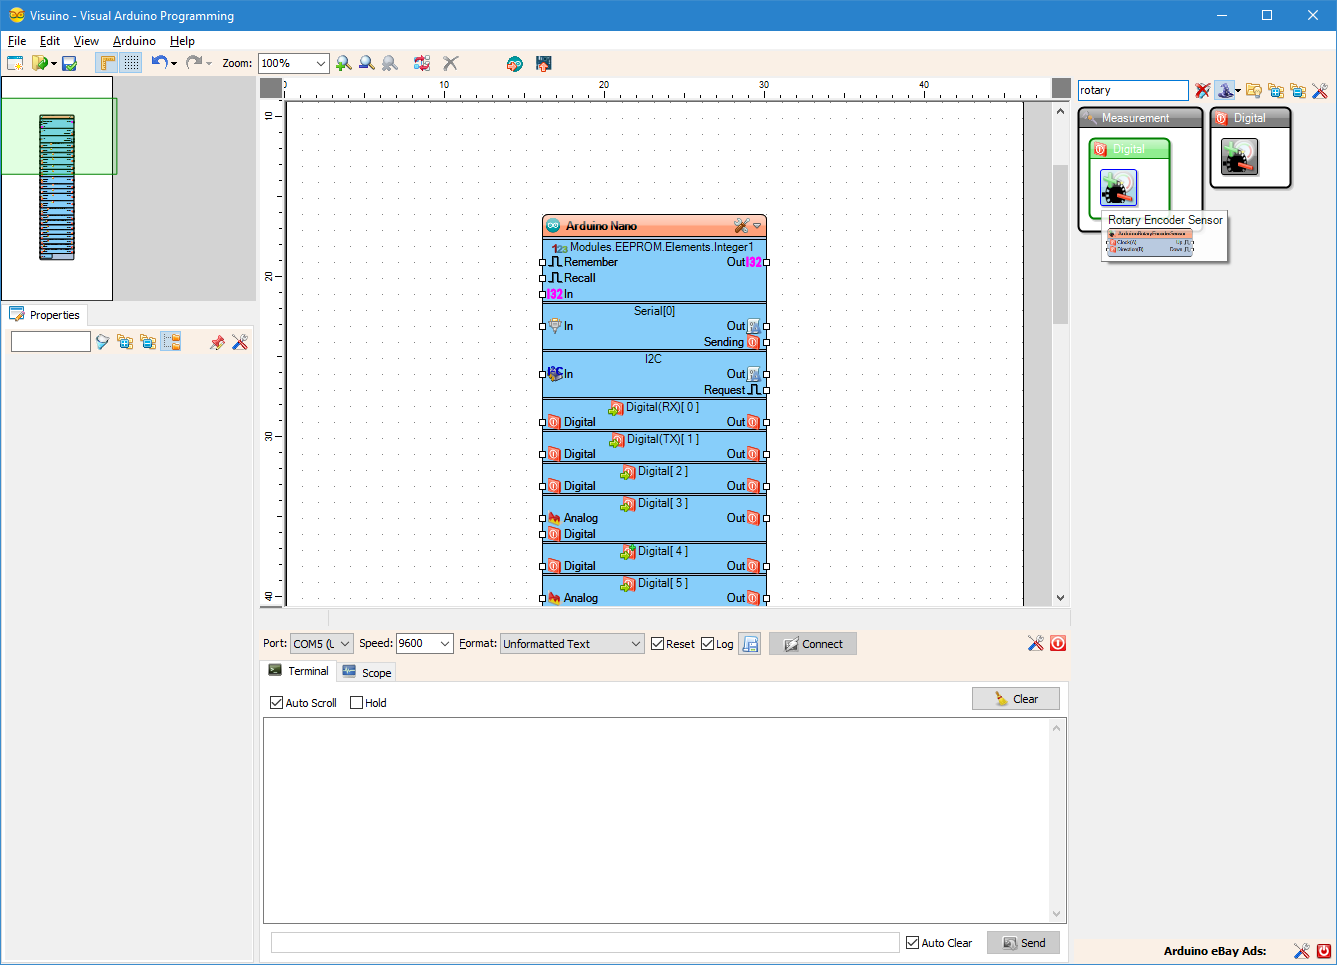Select rotary encoder component in Digital group
Viewport: 1337px width, 965px height.
pos(1239,156)
